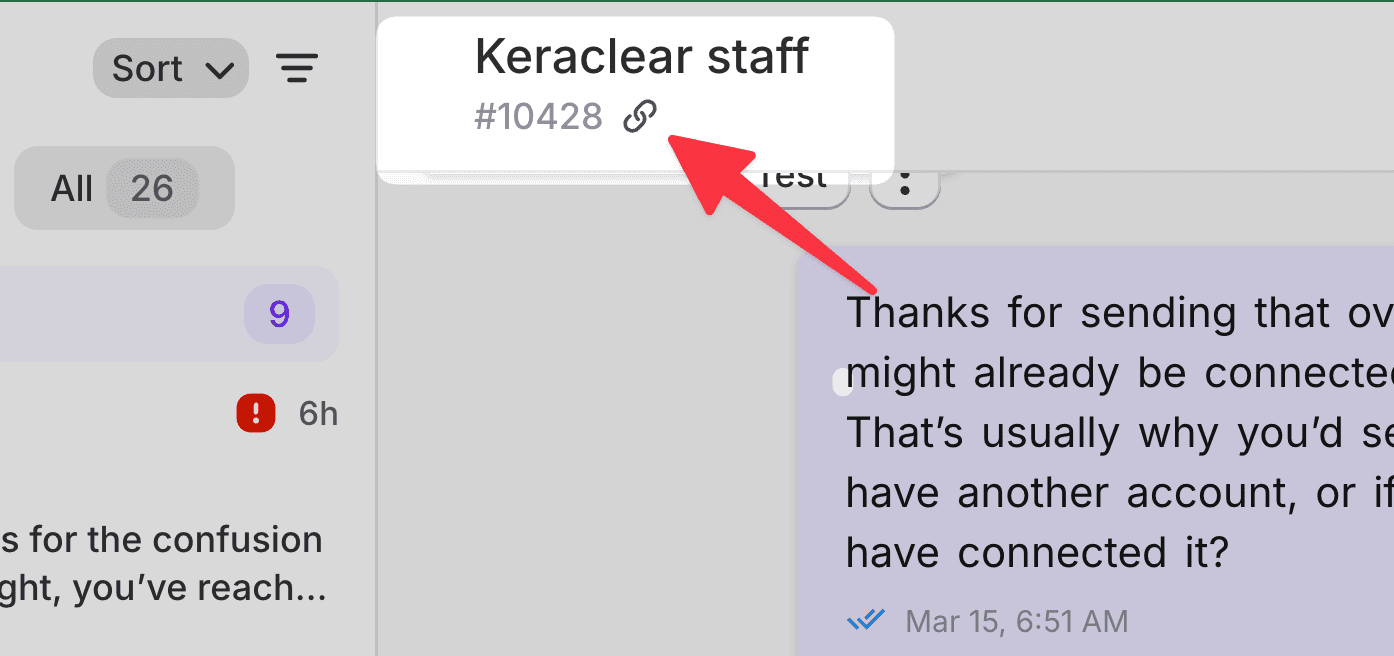Select the All conversations tab
The image size is (1394, 656).
click(124, 188)
